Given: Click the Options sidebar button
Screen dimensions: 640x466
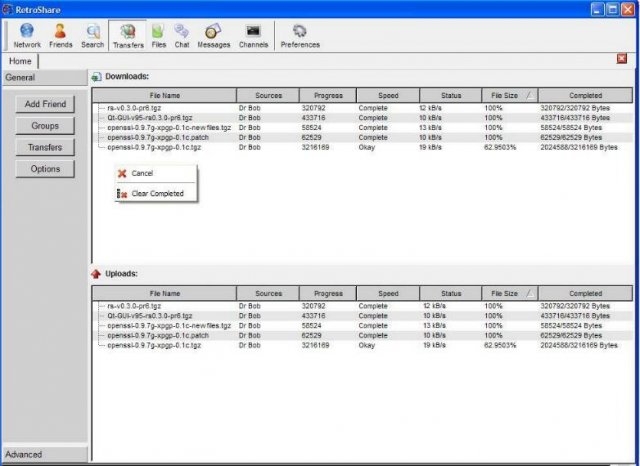Looking at the screenshot, I should (x=45, y=169).
